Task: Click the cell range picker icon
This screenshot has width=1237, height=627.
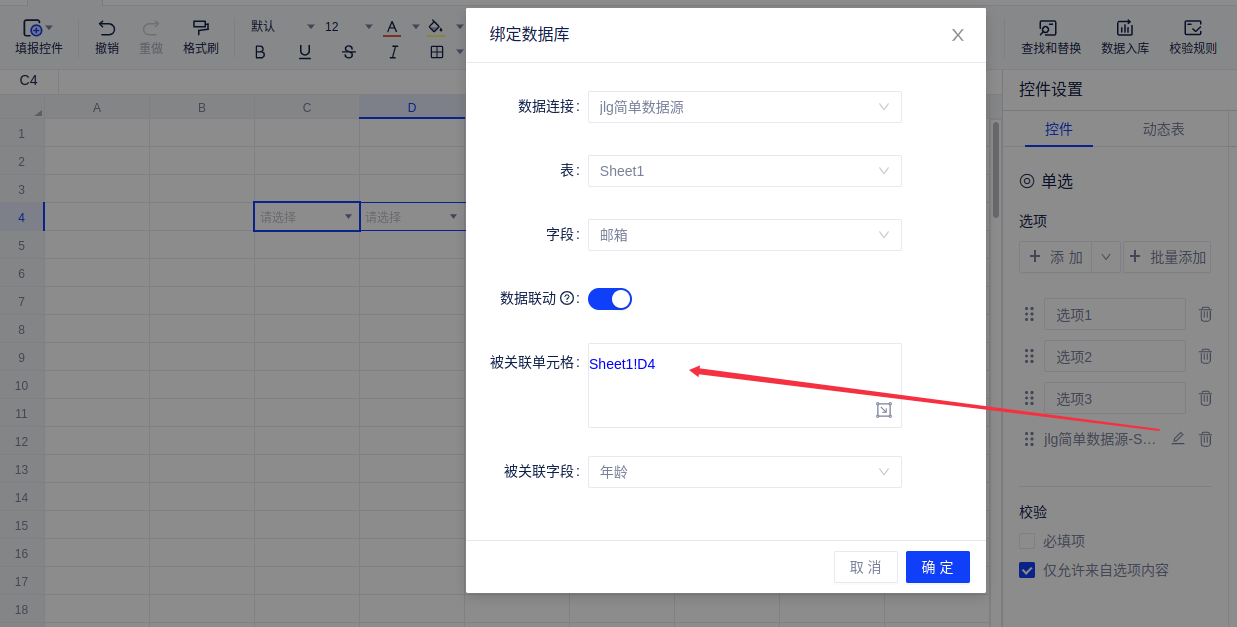Action: tap(883, 410)
